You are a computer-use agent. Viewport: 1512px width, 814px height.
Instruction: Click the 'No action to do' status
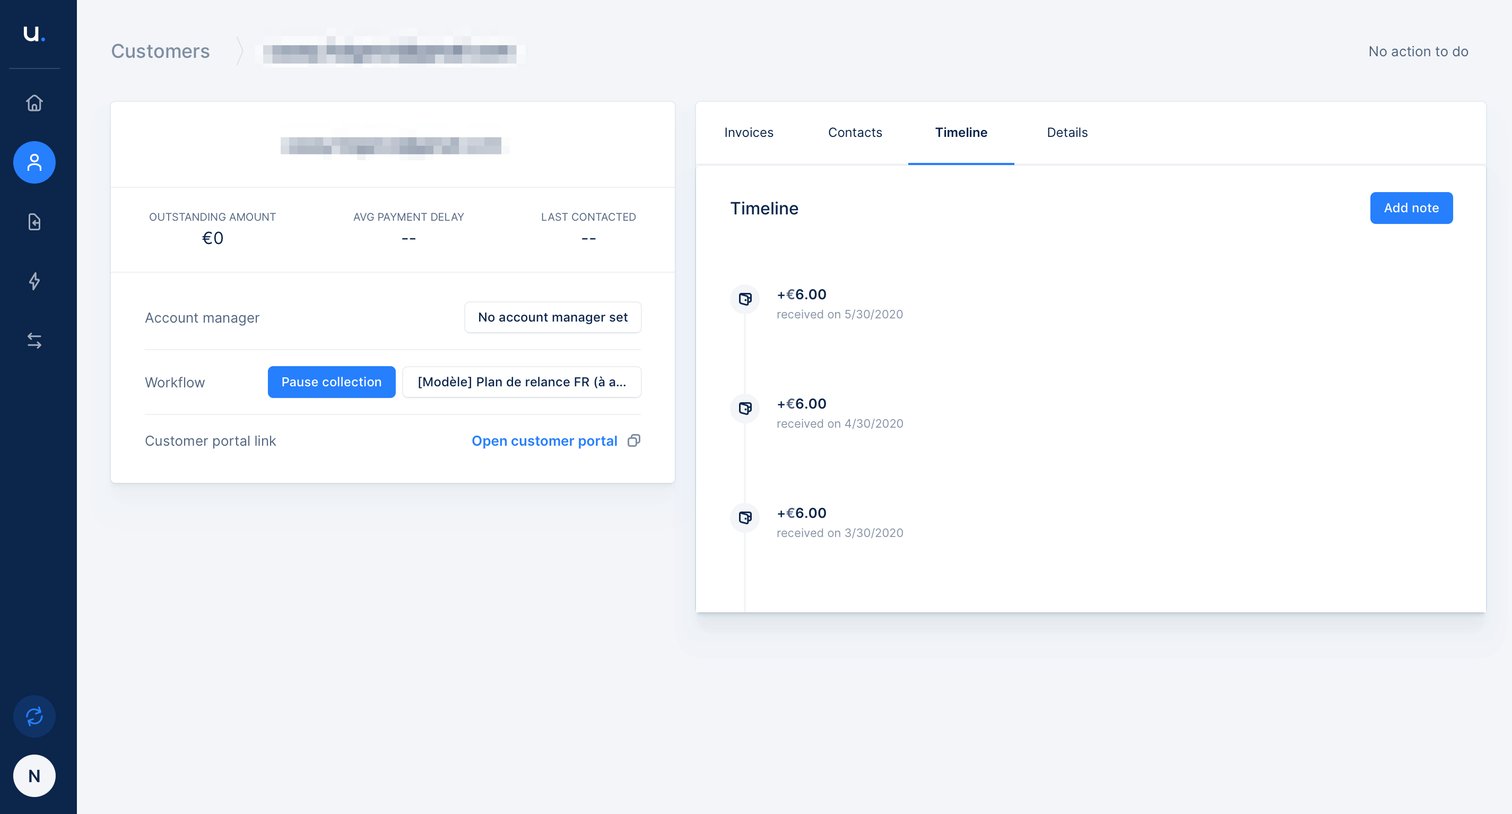tap(1418, 51)
